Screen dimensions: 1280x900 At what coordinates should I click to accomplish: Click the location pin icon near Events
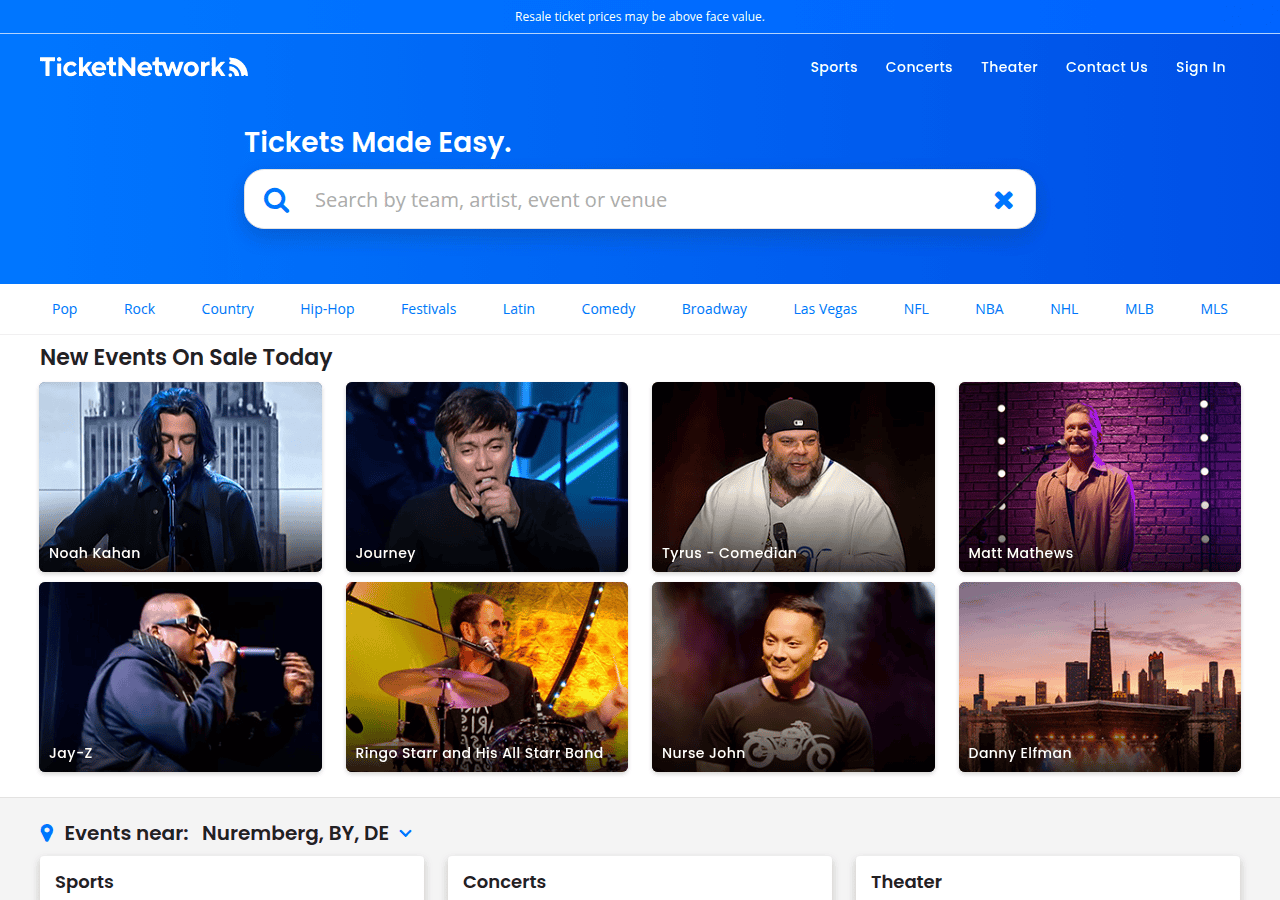click(x=46, y=833)
